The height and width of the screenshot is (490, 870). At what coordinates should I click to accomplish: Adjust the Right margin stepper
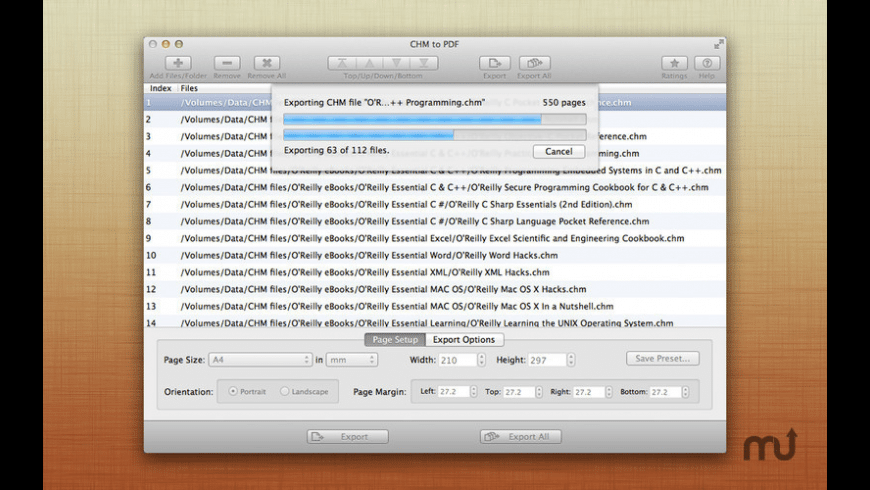point(609,391)
